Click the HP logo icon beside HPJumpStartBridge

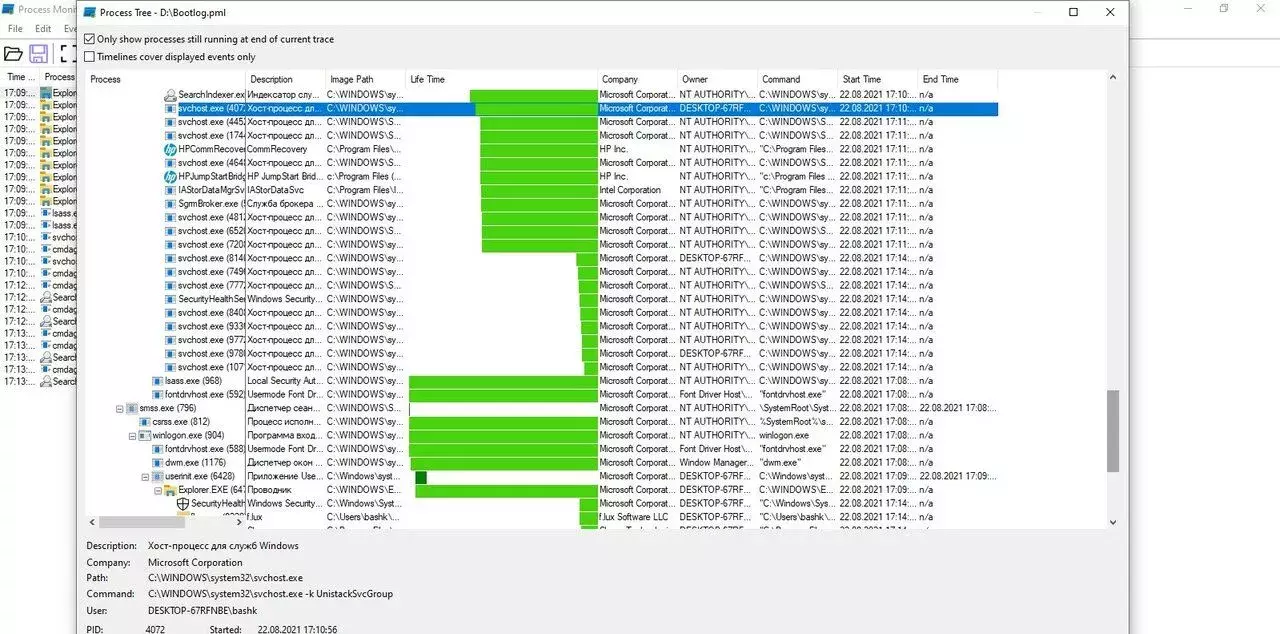(x=171, y=177)
